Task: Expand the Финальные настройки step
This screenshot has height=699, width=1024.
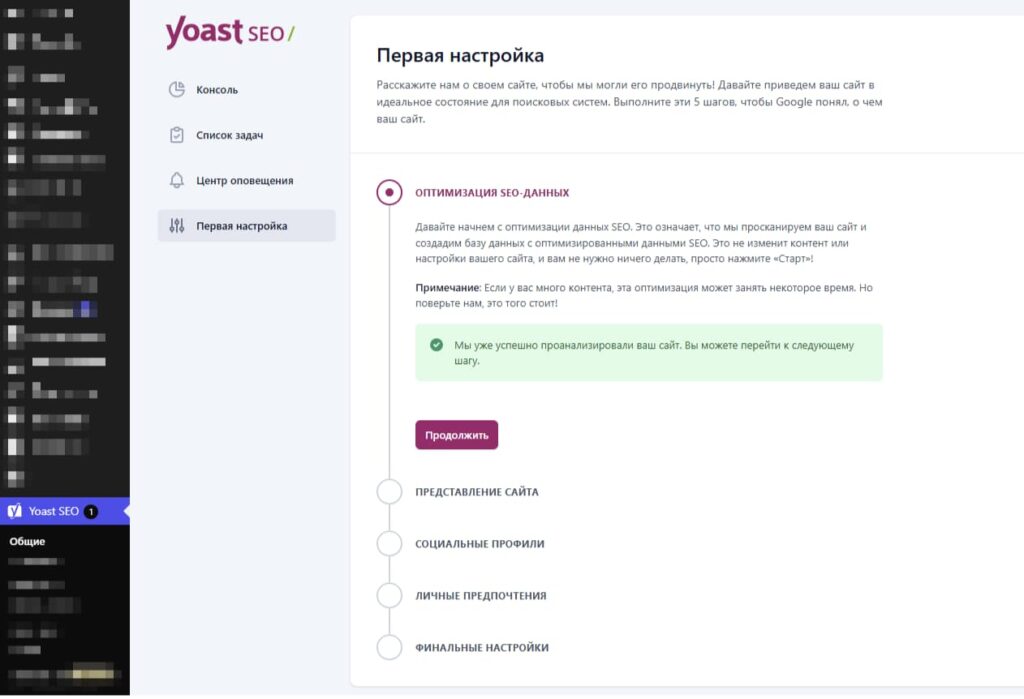Action: click(x=482, y=647)
